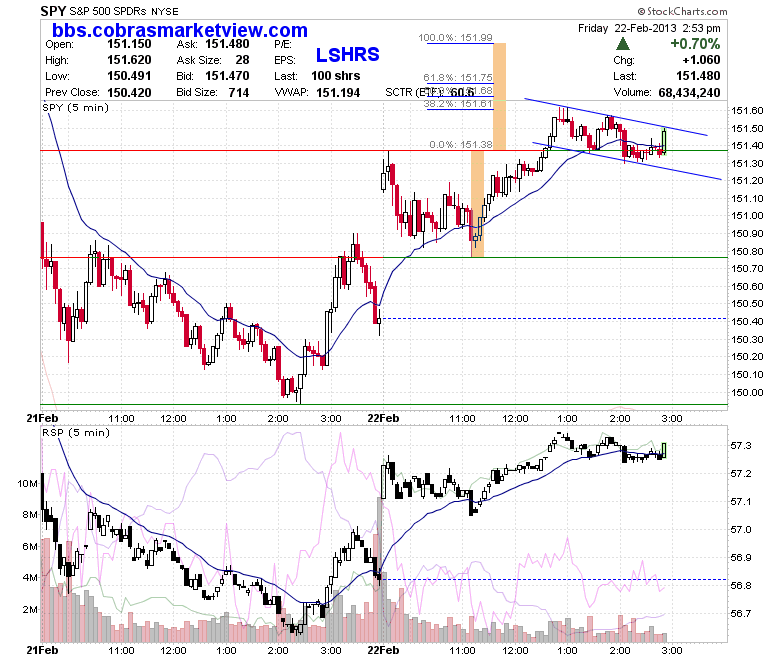This screenshot has width=780, height=659.
Task: Click the Bid value 151.470
Action: point(227,76)
